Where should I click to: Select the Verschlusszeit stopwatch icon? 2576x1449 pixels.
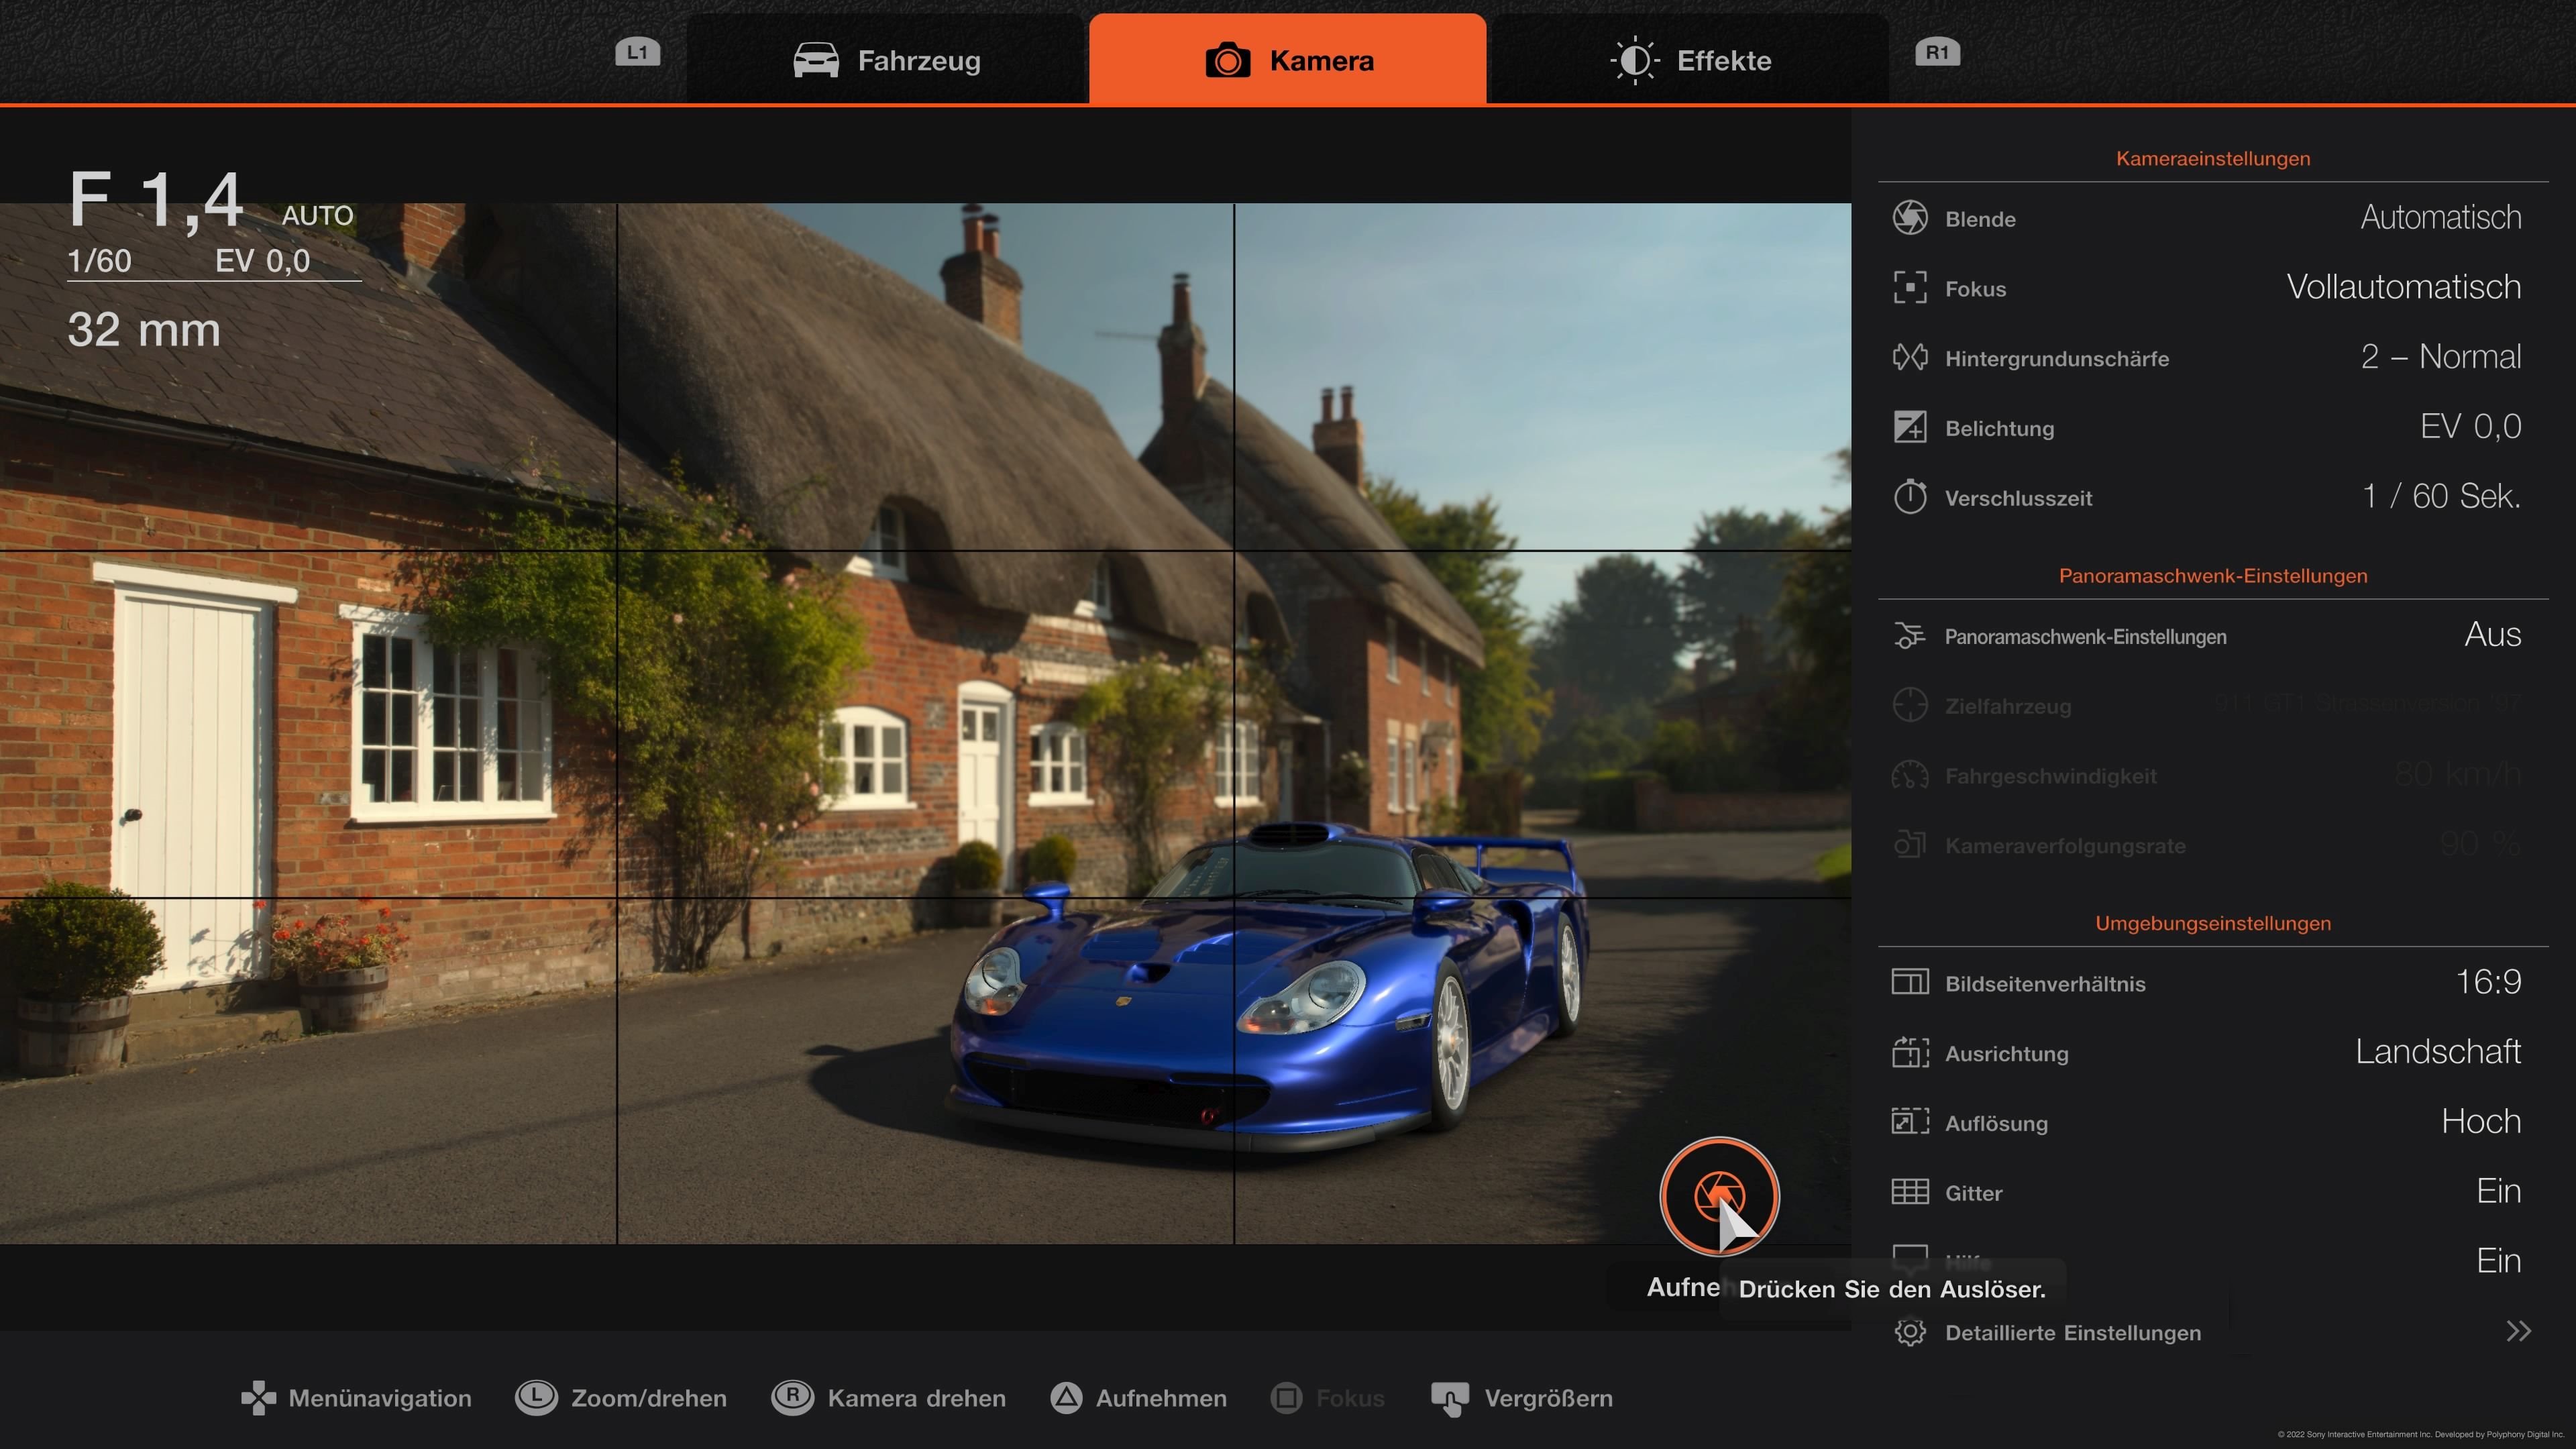pos(1911,497)
